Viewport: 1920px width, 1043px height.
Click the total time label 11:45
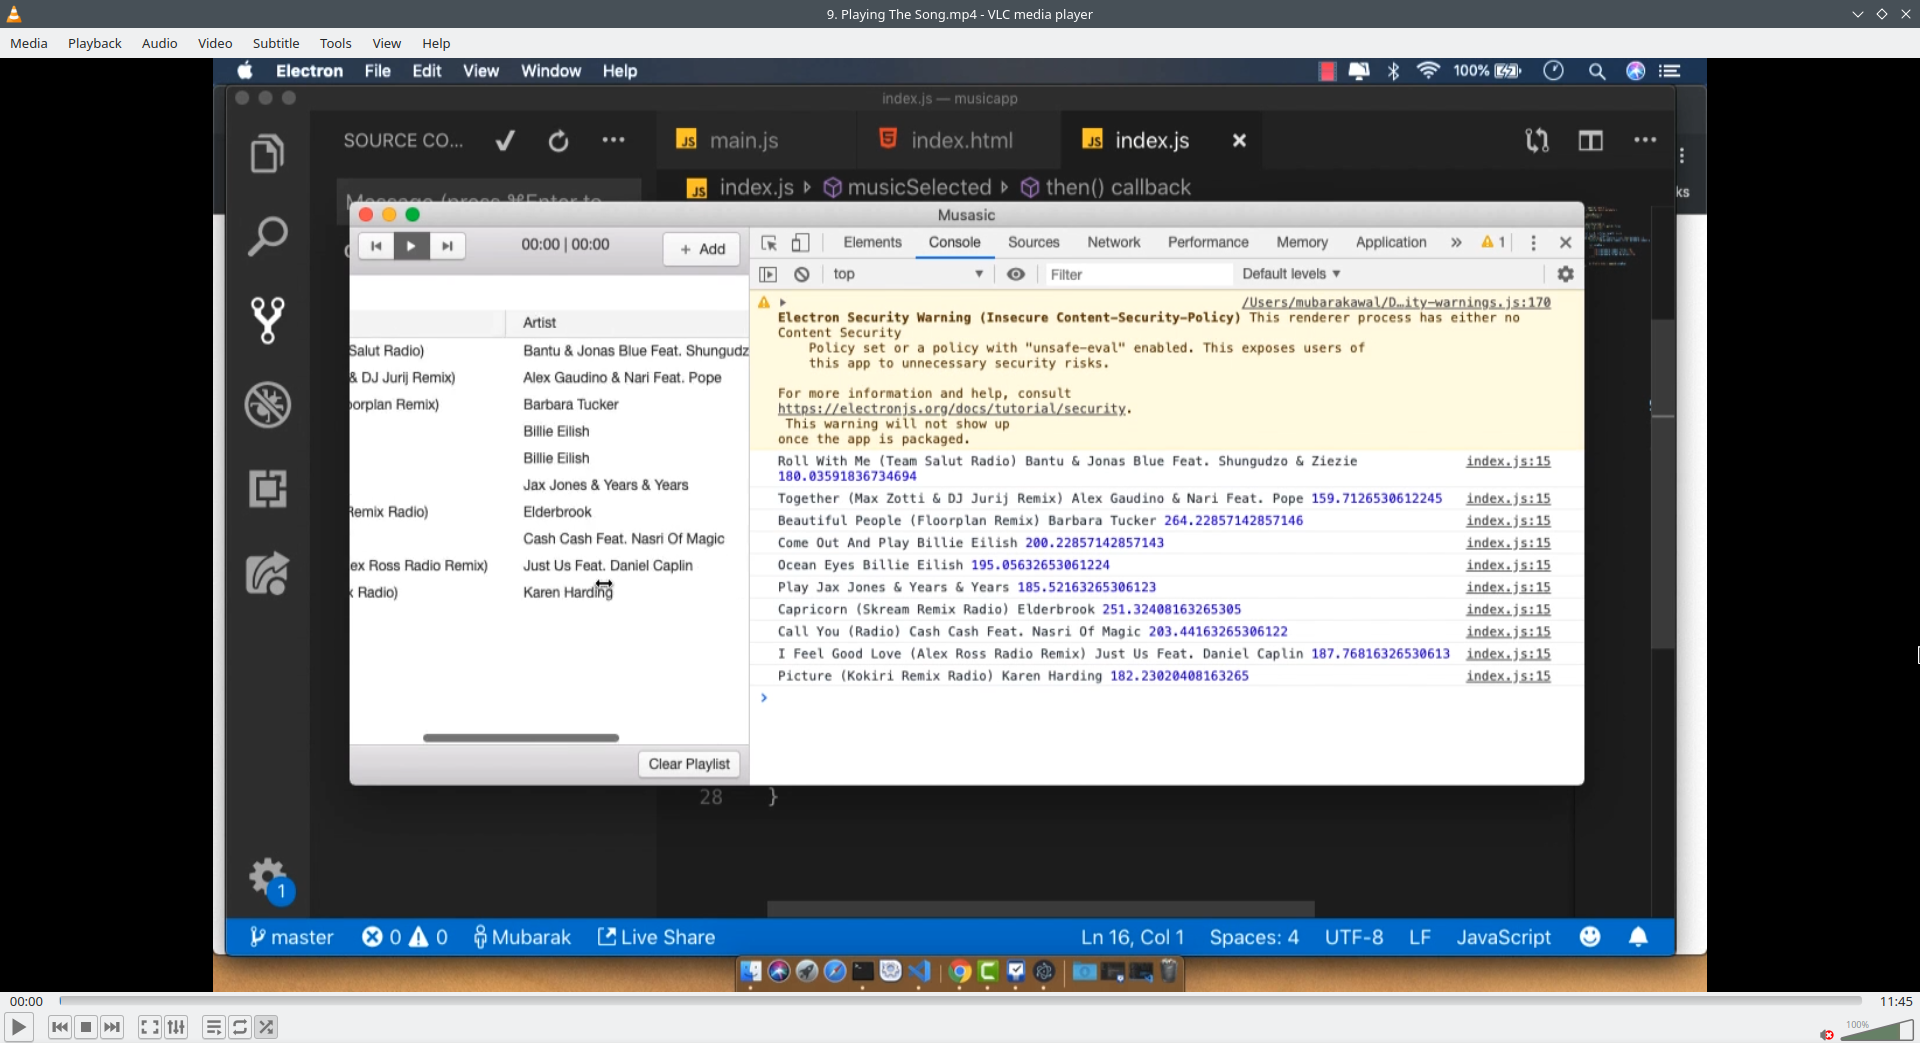pyautogui.click(x=1895, y=1001)
